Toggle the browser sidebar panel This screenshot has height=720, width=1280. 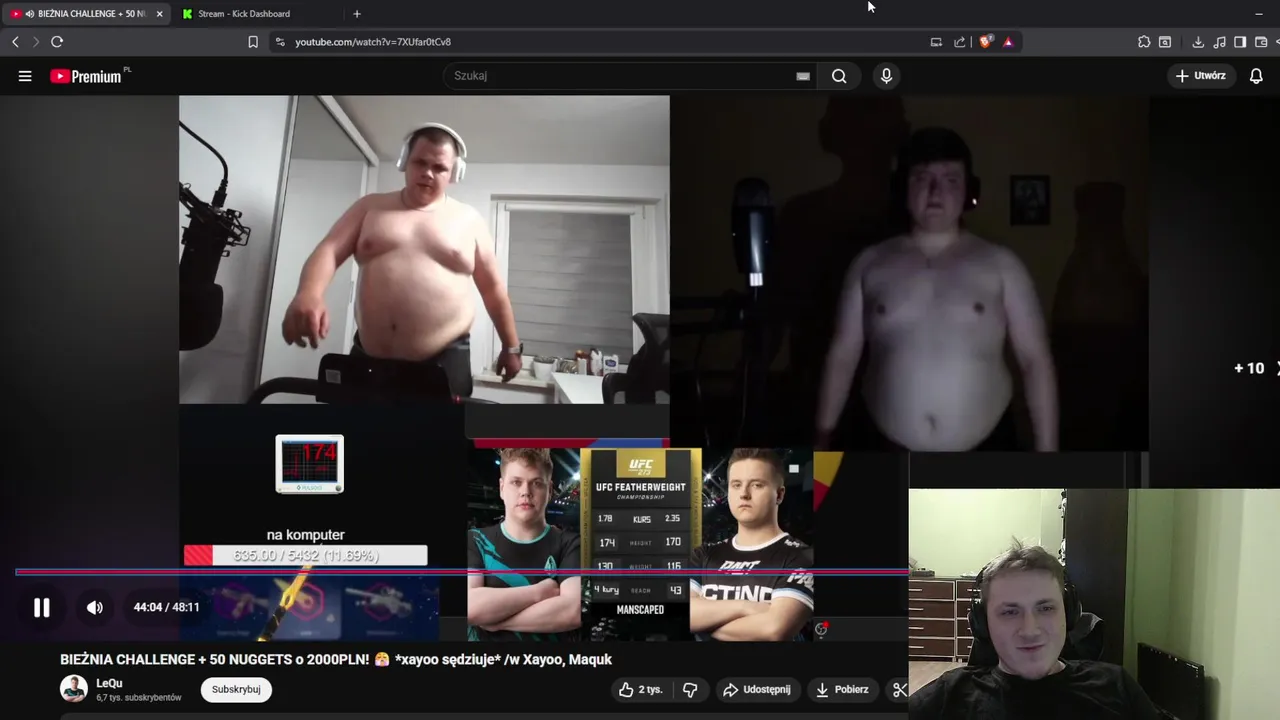click(1240, 42)
